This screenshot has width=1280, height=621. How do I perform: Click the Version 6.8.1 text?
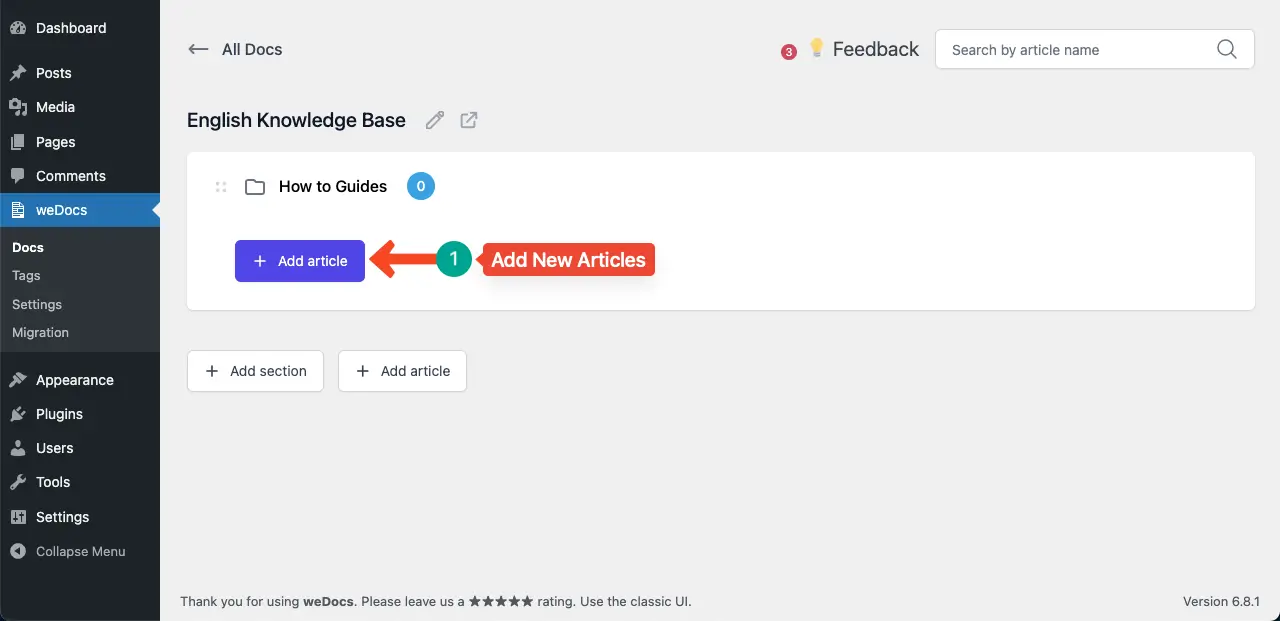tap(1221, 601)
